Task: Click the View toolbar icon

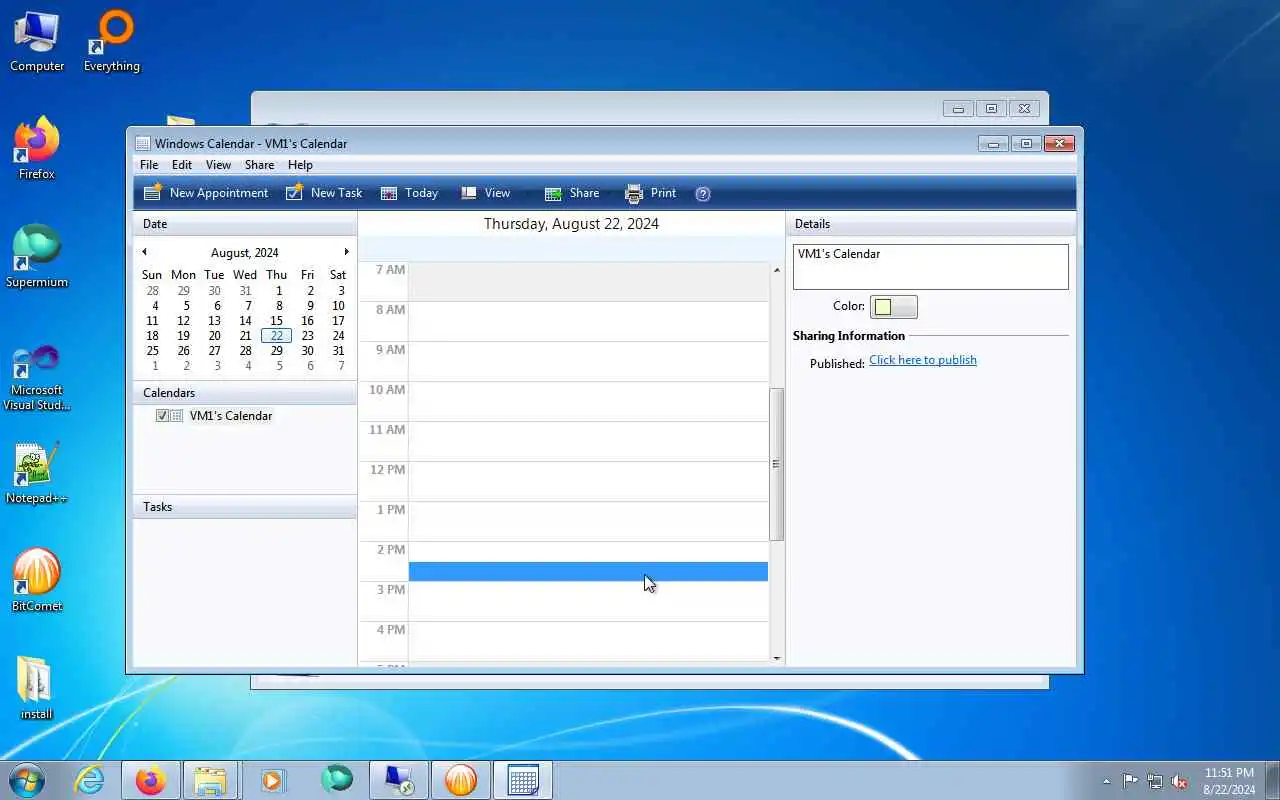Action: coord(468,193)
